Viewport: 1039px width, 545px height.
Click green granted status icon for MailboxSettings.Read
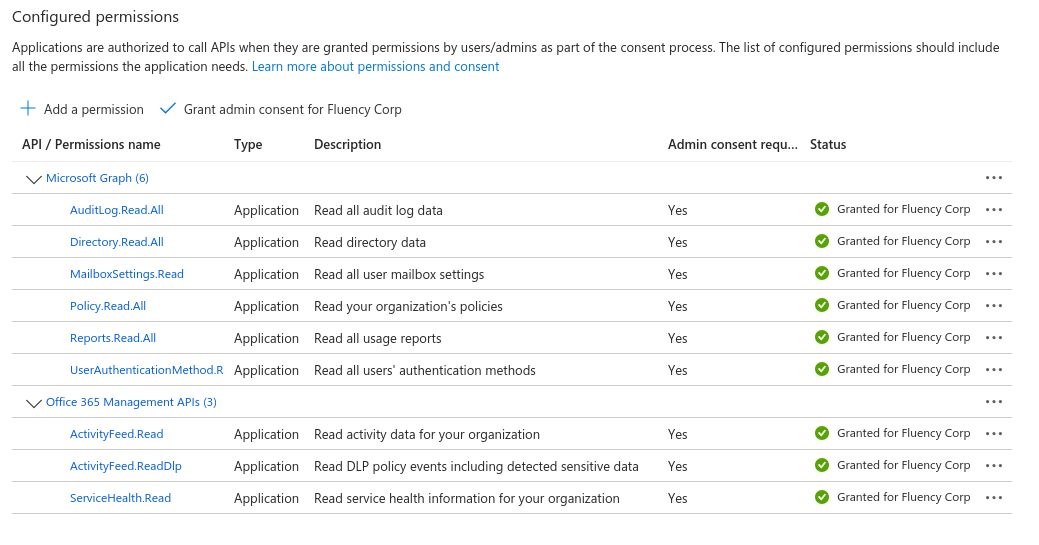(822, 272)
